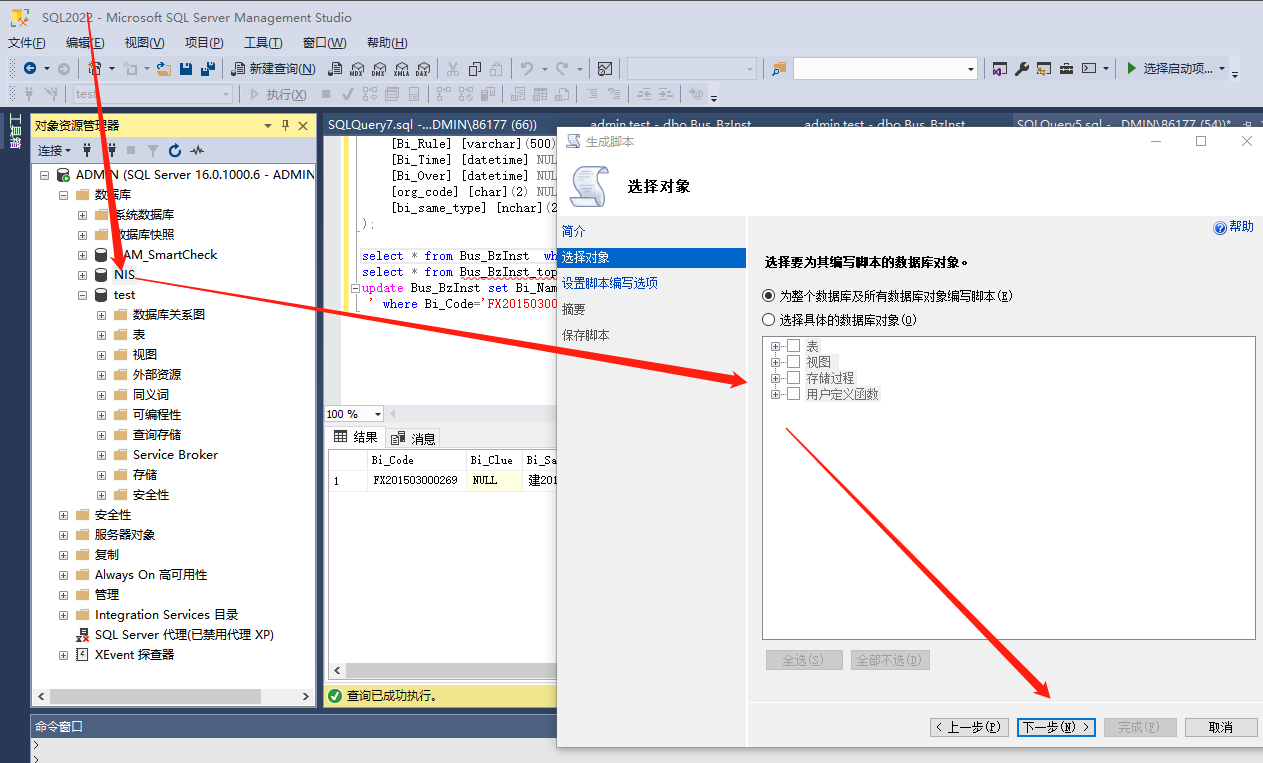Switch to the 结果 results tab
Viewport: 1263px width, 763px height.
(356, 437)
